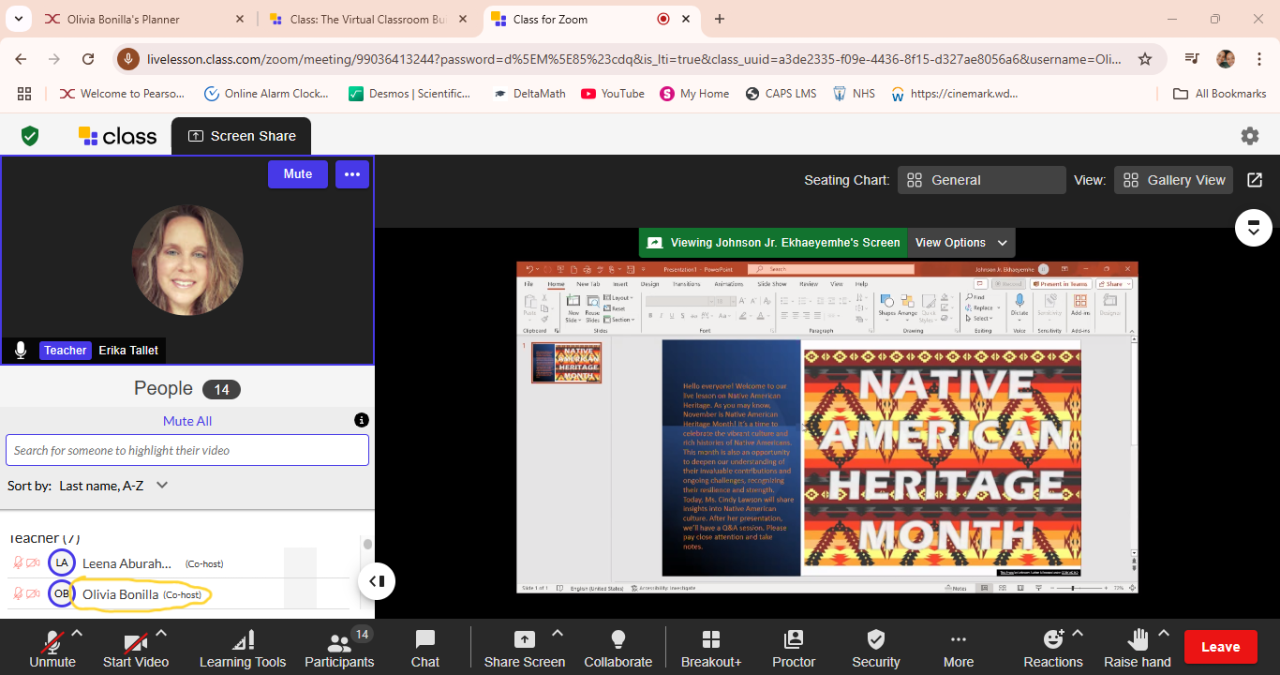Click Olivia Bonilla in the people list

pyautogui.click(x=120, y=594)
